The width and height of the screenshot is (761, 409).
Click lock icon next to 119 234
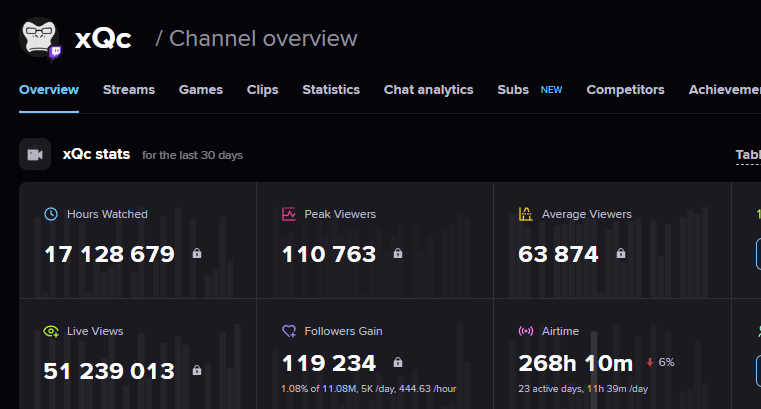coord(397,362)
